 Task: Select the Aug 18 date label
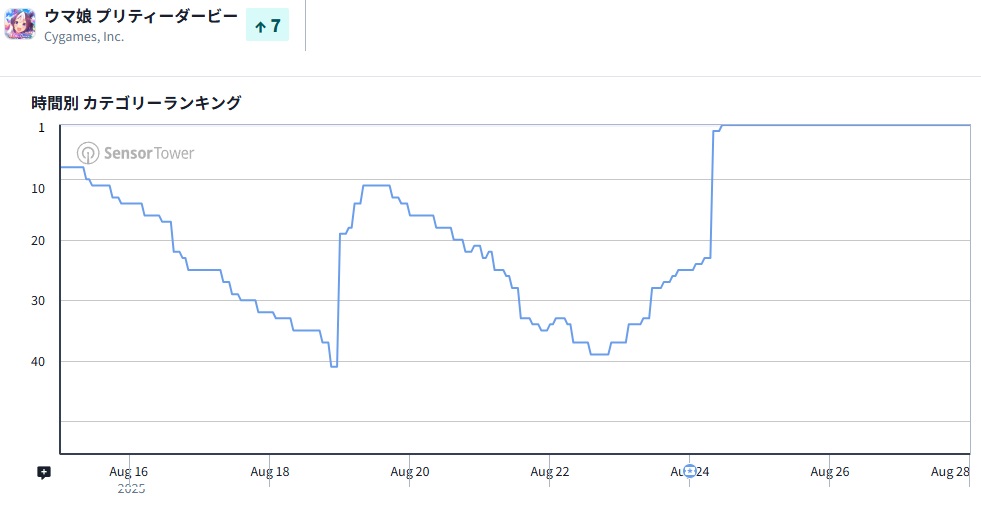270,471
